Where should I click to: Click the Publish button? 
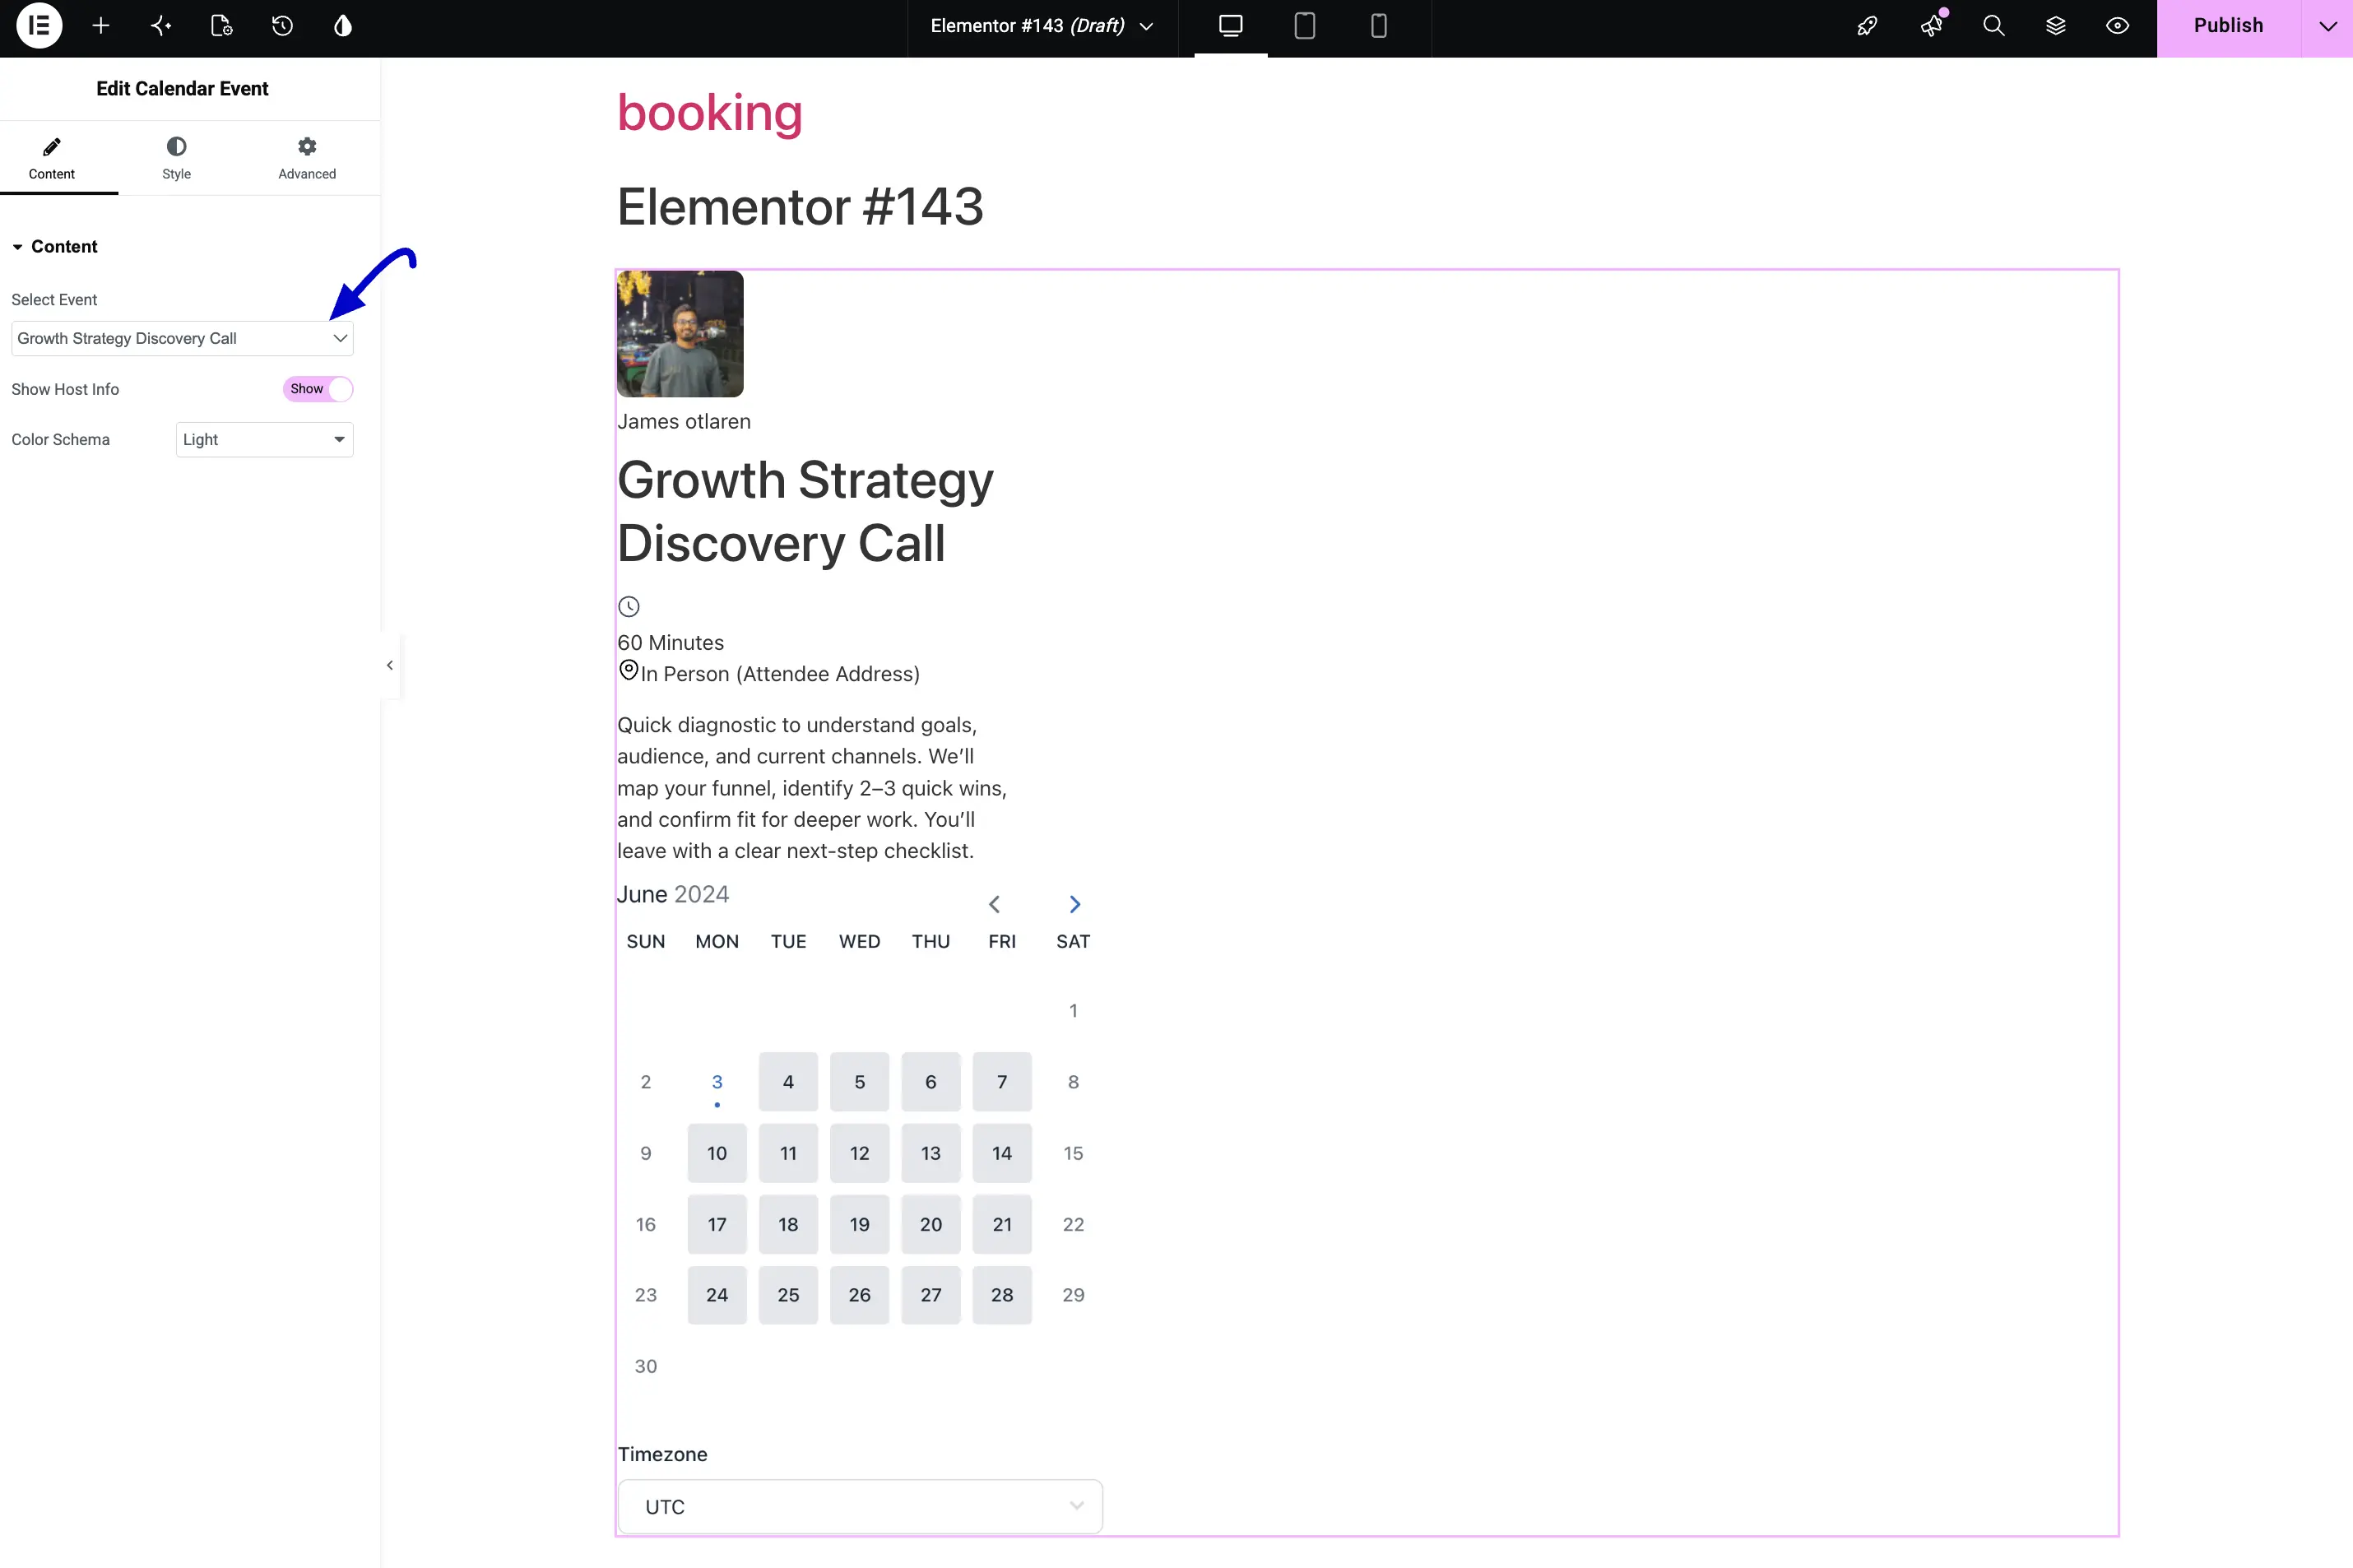pos(2228,26)
